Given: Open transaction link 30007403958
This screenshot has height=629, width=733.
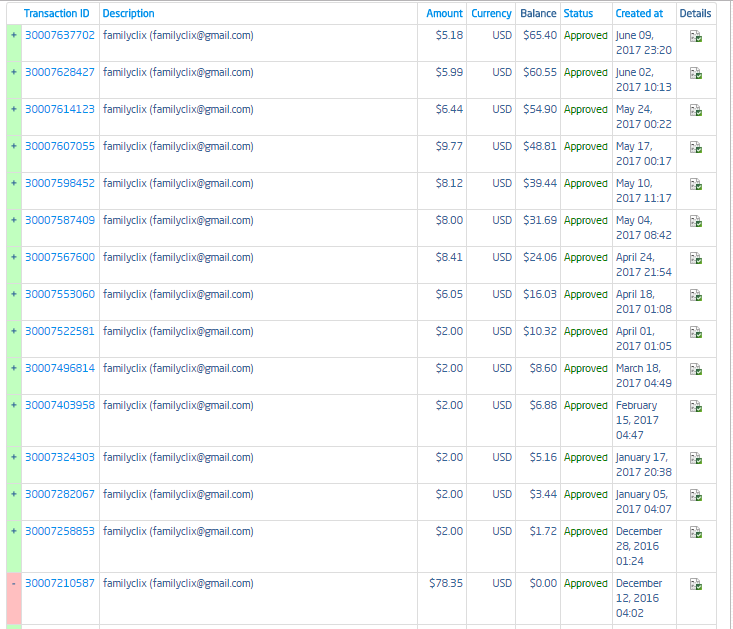Looking at the screenshot, I should tap(60, 405).
